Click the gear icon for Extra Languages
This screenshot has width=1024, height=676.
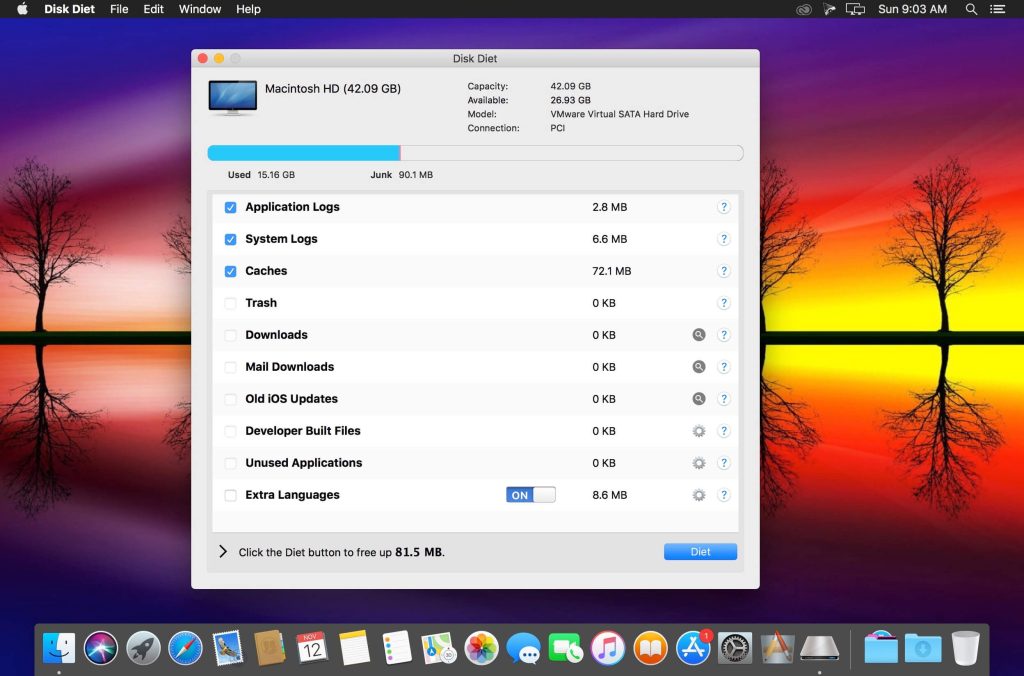(699, 495)
